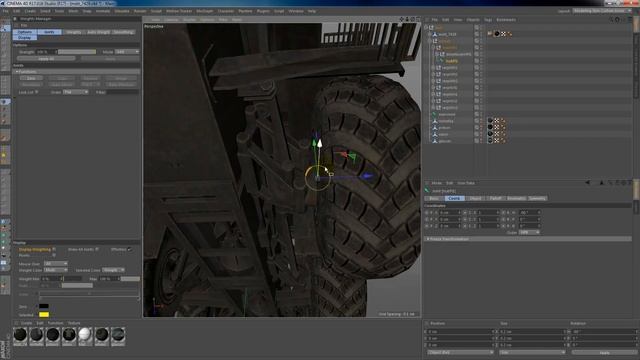Open the Window menu in the main menu bar
The height and width of the screenshot is (360, 640).
coord(296,11)
